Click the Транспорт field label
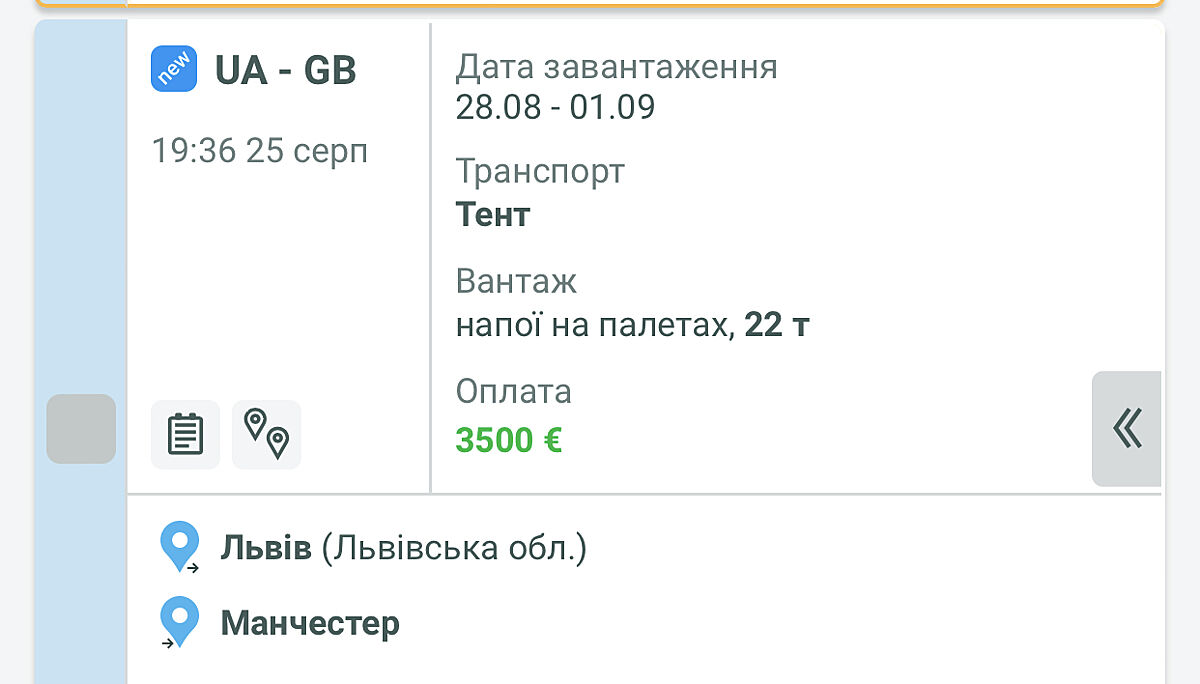The width and height of the screenshot is (1200, 684). tap(540, 171)
